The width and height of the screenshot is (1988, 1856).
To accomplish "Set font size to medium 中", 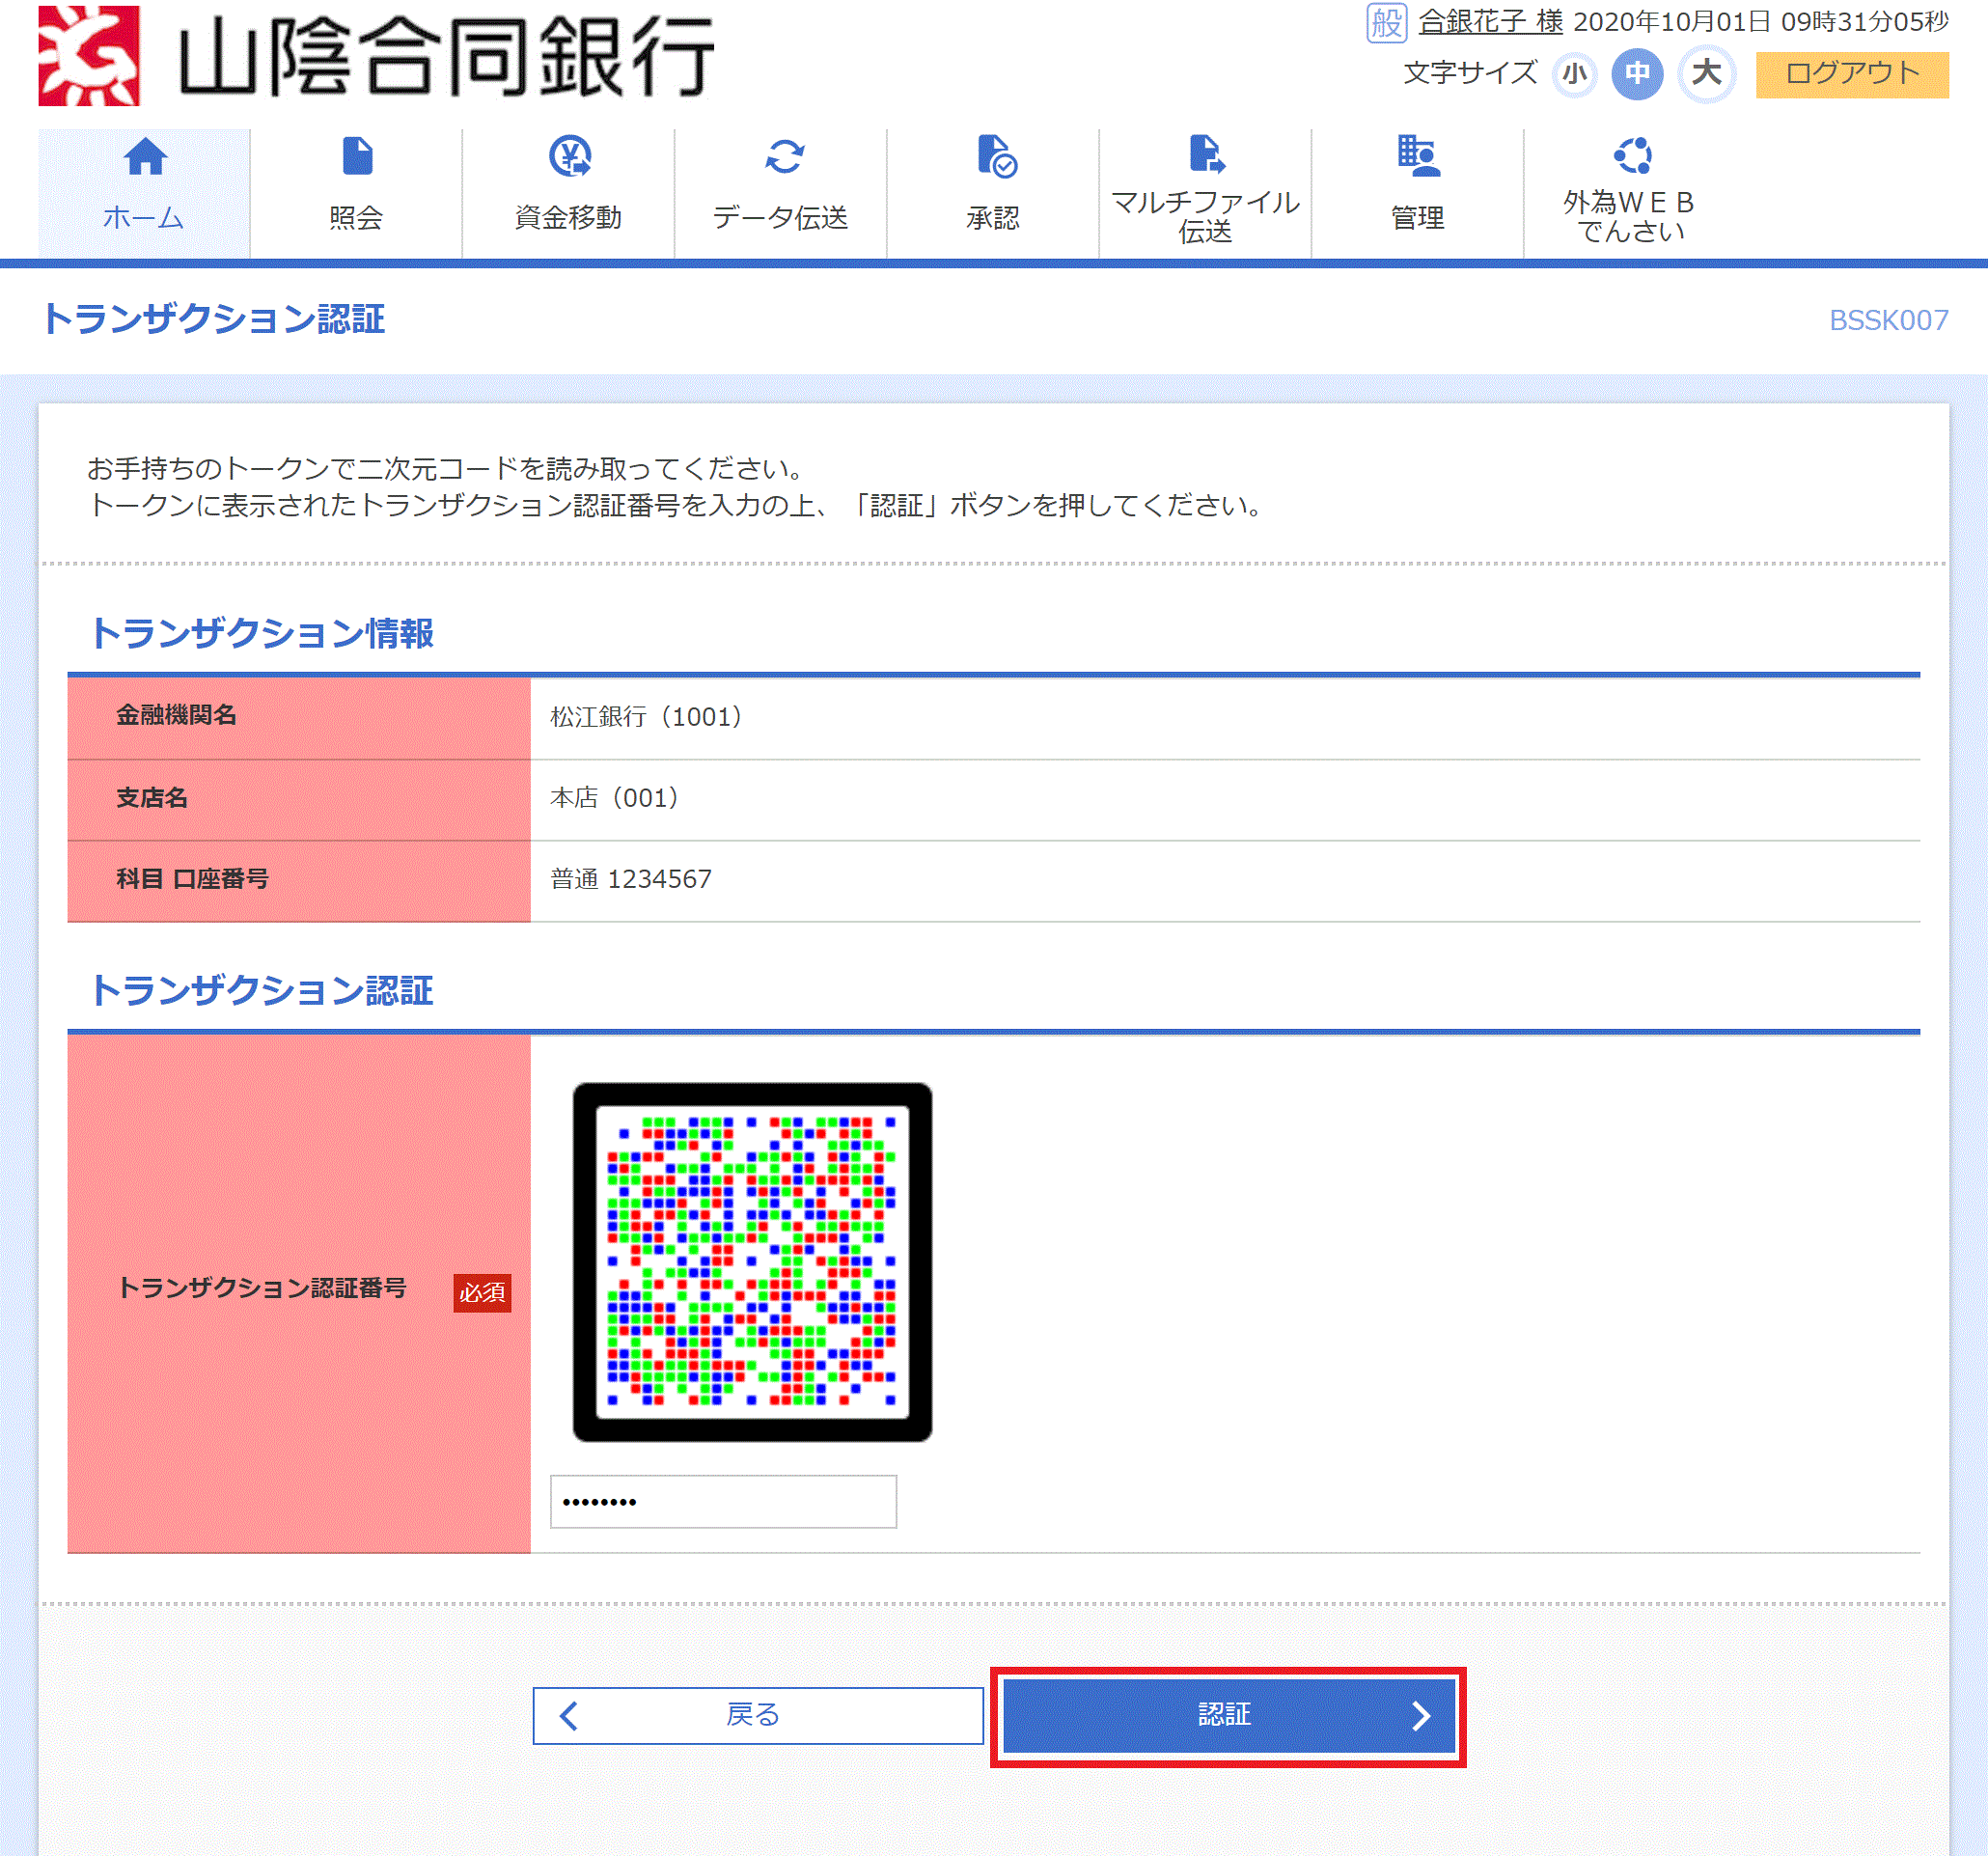I will click(x=1637, y=74).
